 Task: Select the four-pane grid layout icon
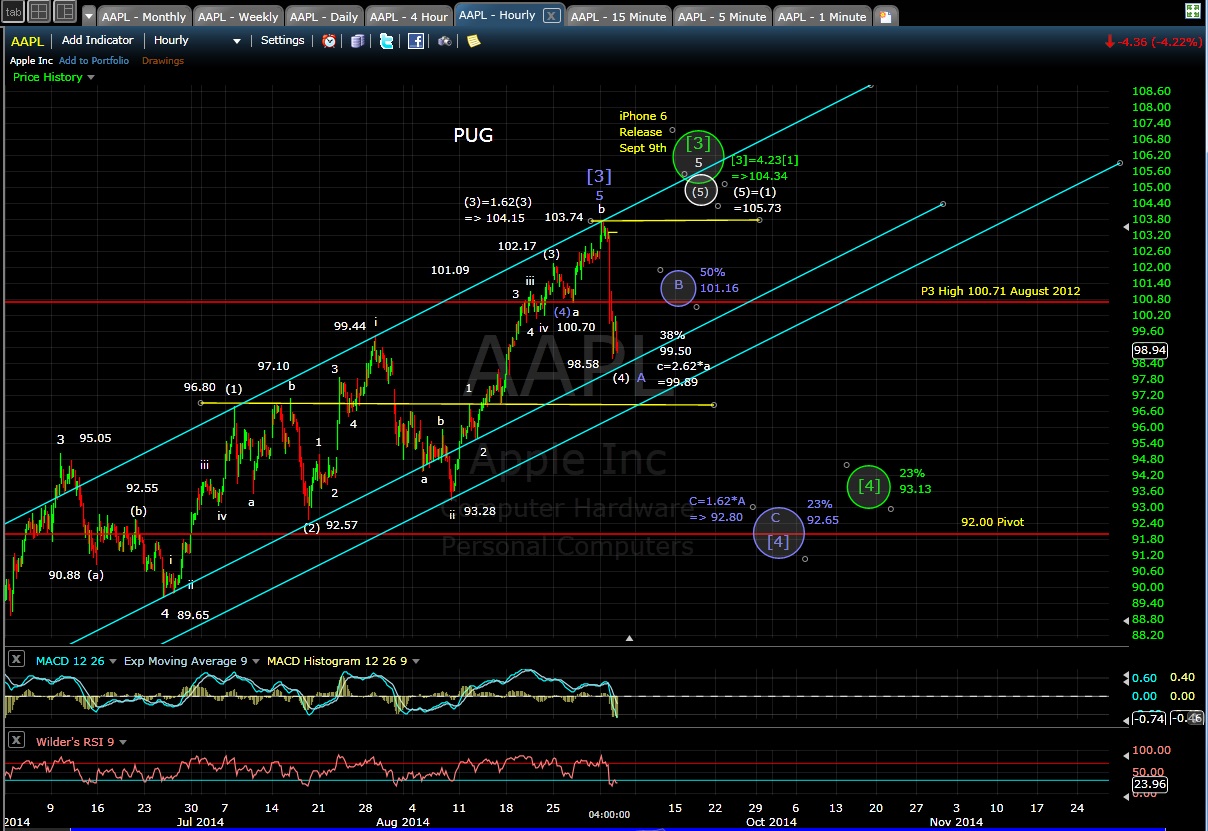pyautogui.click(x=38, y=13)
